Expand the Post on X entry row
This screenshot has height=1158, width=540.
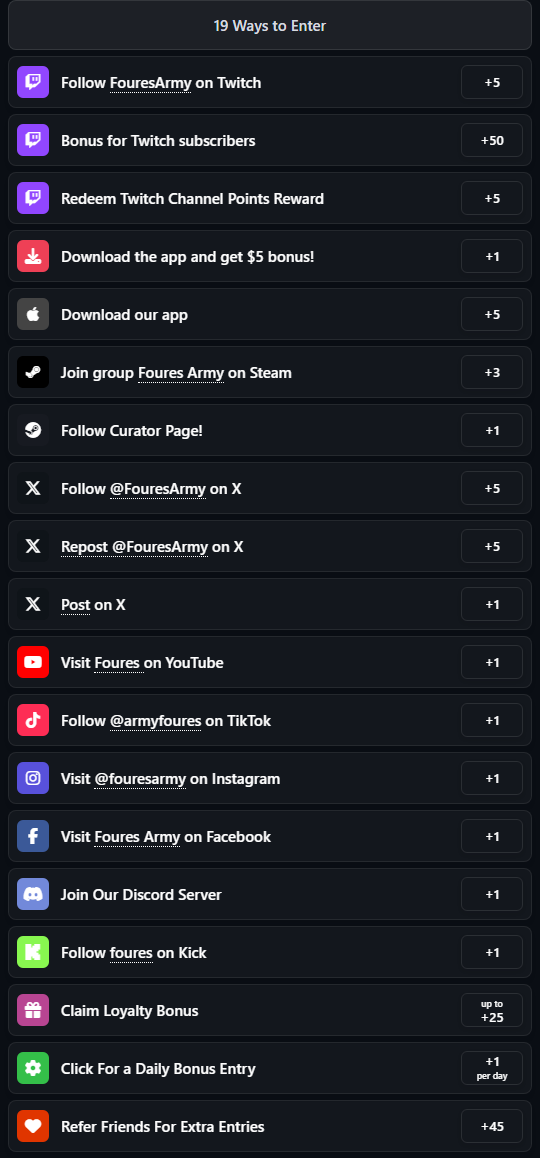pos(270,604)
